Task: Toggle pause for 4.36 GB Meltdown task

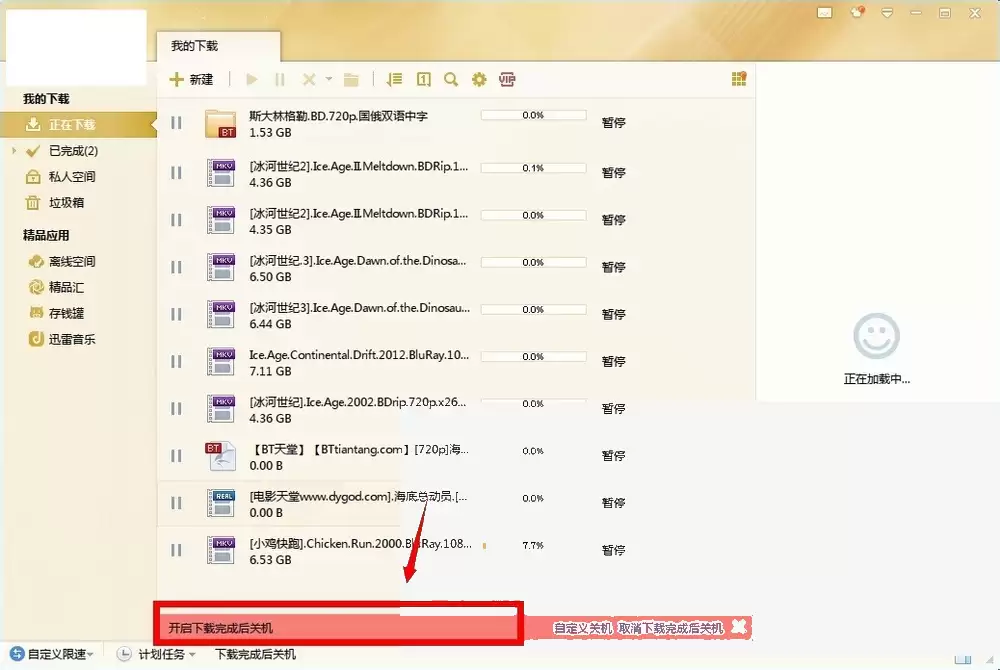Action: pos(177,173)
